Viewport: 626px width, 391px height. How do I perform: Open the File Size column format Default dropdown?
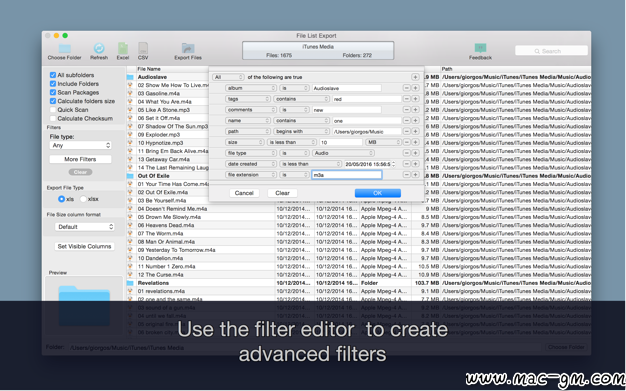[x=84, y=227]
